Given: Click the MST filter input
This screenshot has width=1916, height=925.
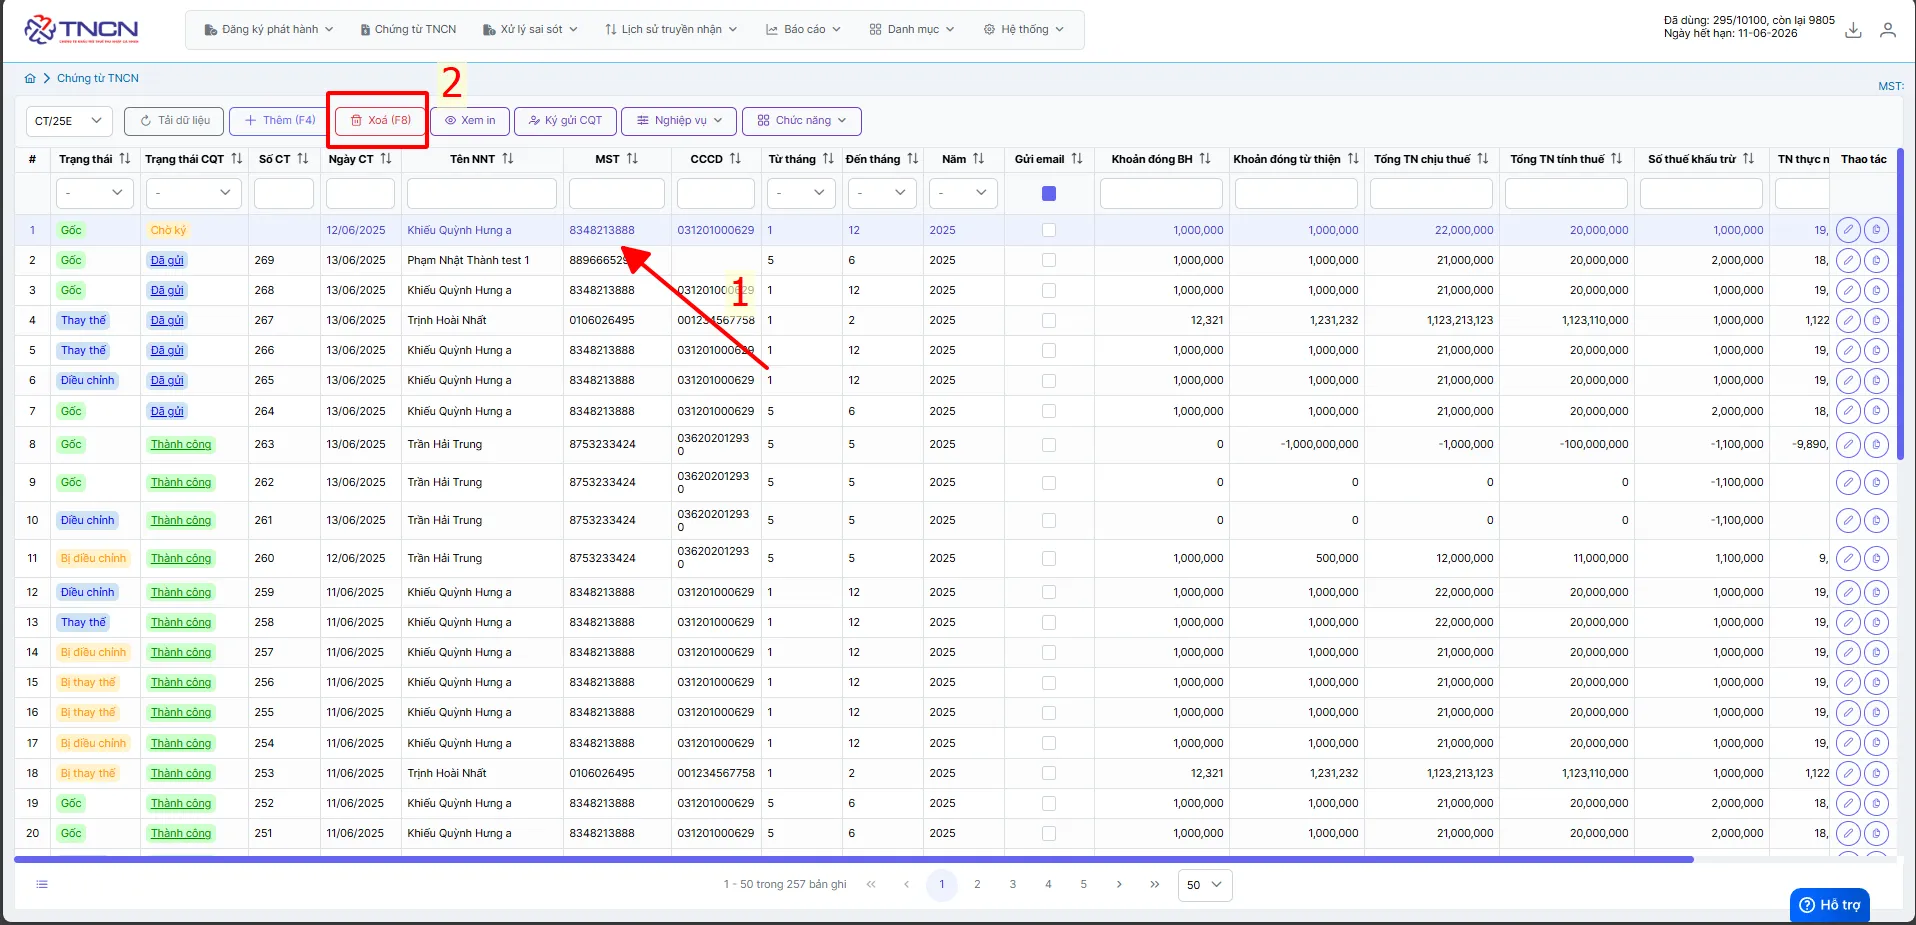Looking at the screenshot, I should (617, 193).
